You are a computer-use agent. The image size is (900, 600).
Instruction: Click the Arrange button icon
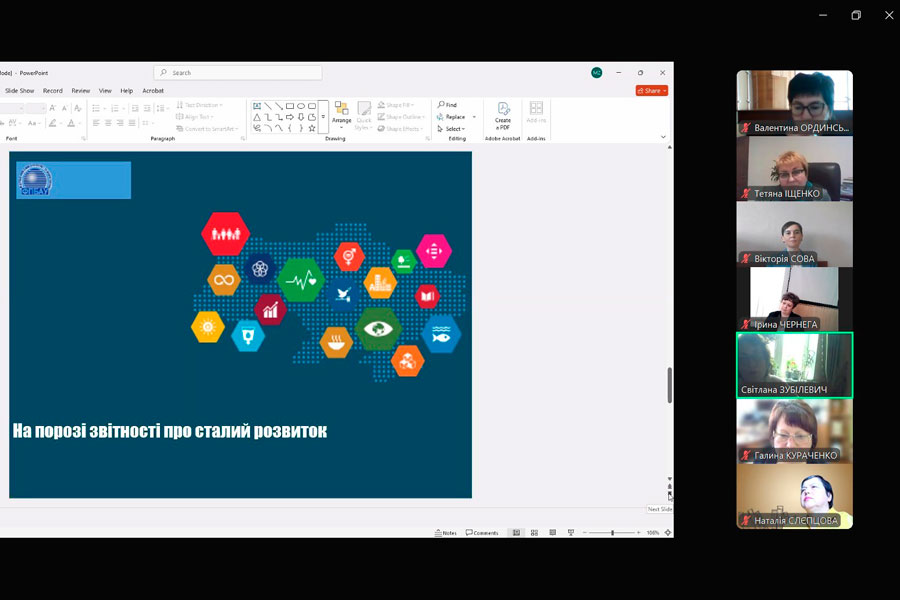pyautogui.click(x=342, y=109)
